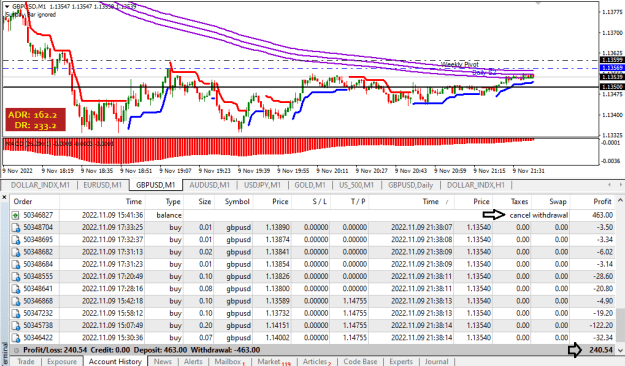Select the 463.00 balance profit cell
Screen dimensions: 625x366
tap(602, 215)
